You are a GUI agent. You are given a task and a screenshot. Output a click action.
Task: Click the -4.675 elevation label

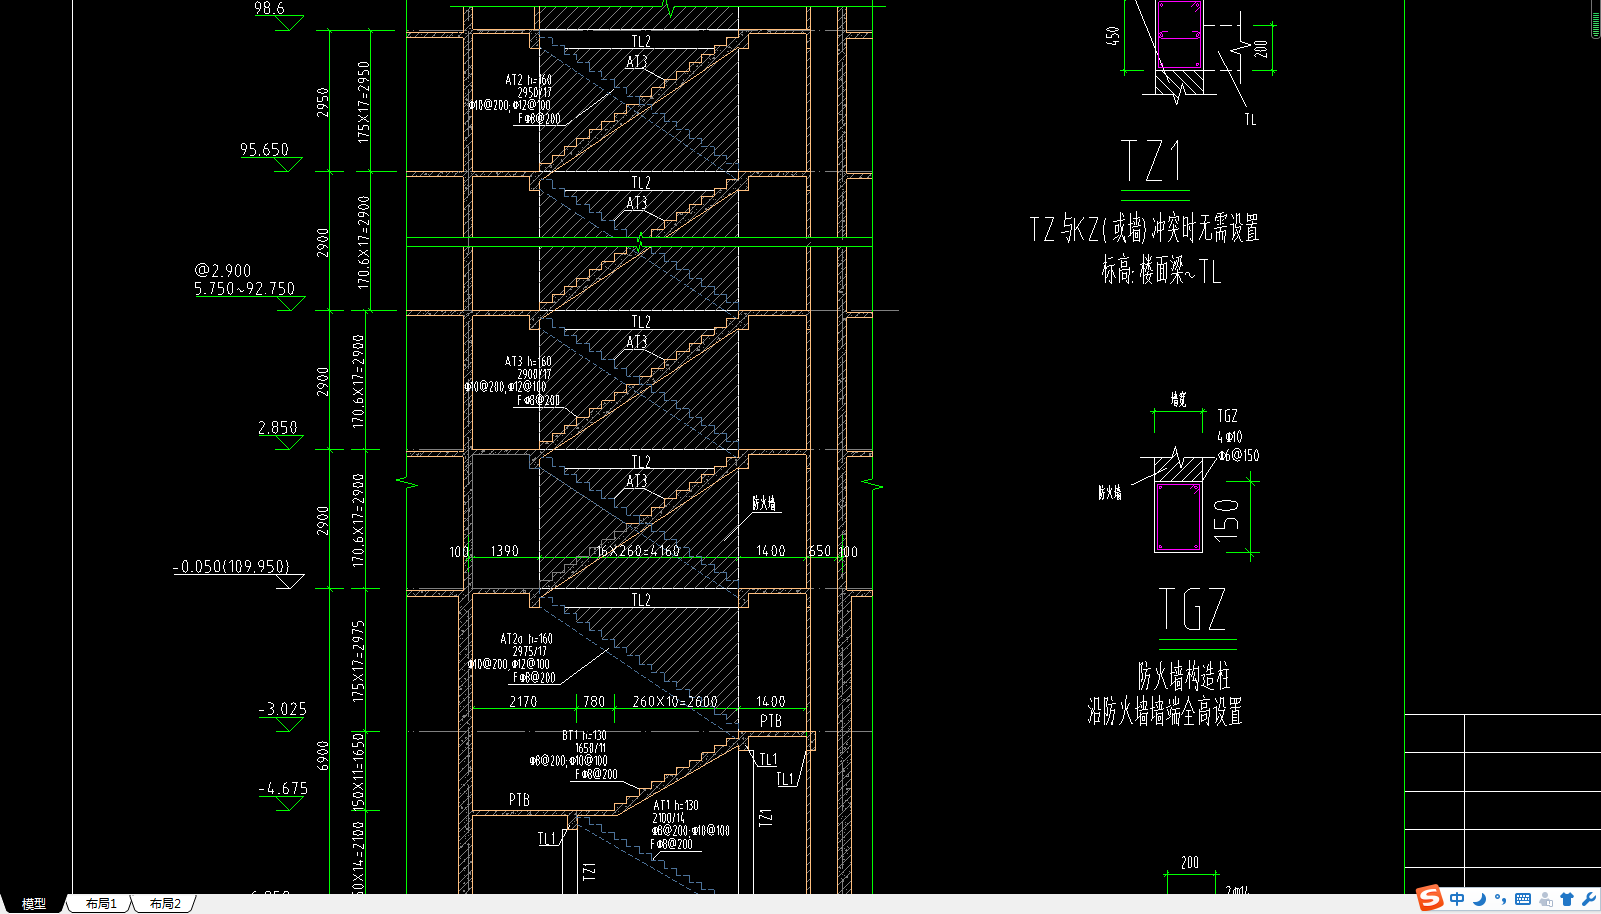tap(283, 789)
